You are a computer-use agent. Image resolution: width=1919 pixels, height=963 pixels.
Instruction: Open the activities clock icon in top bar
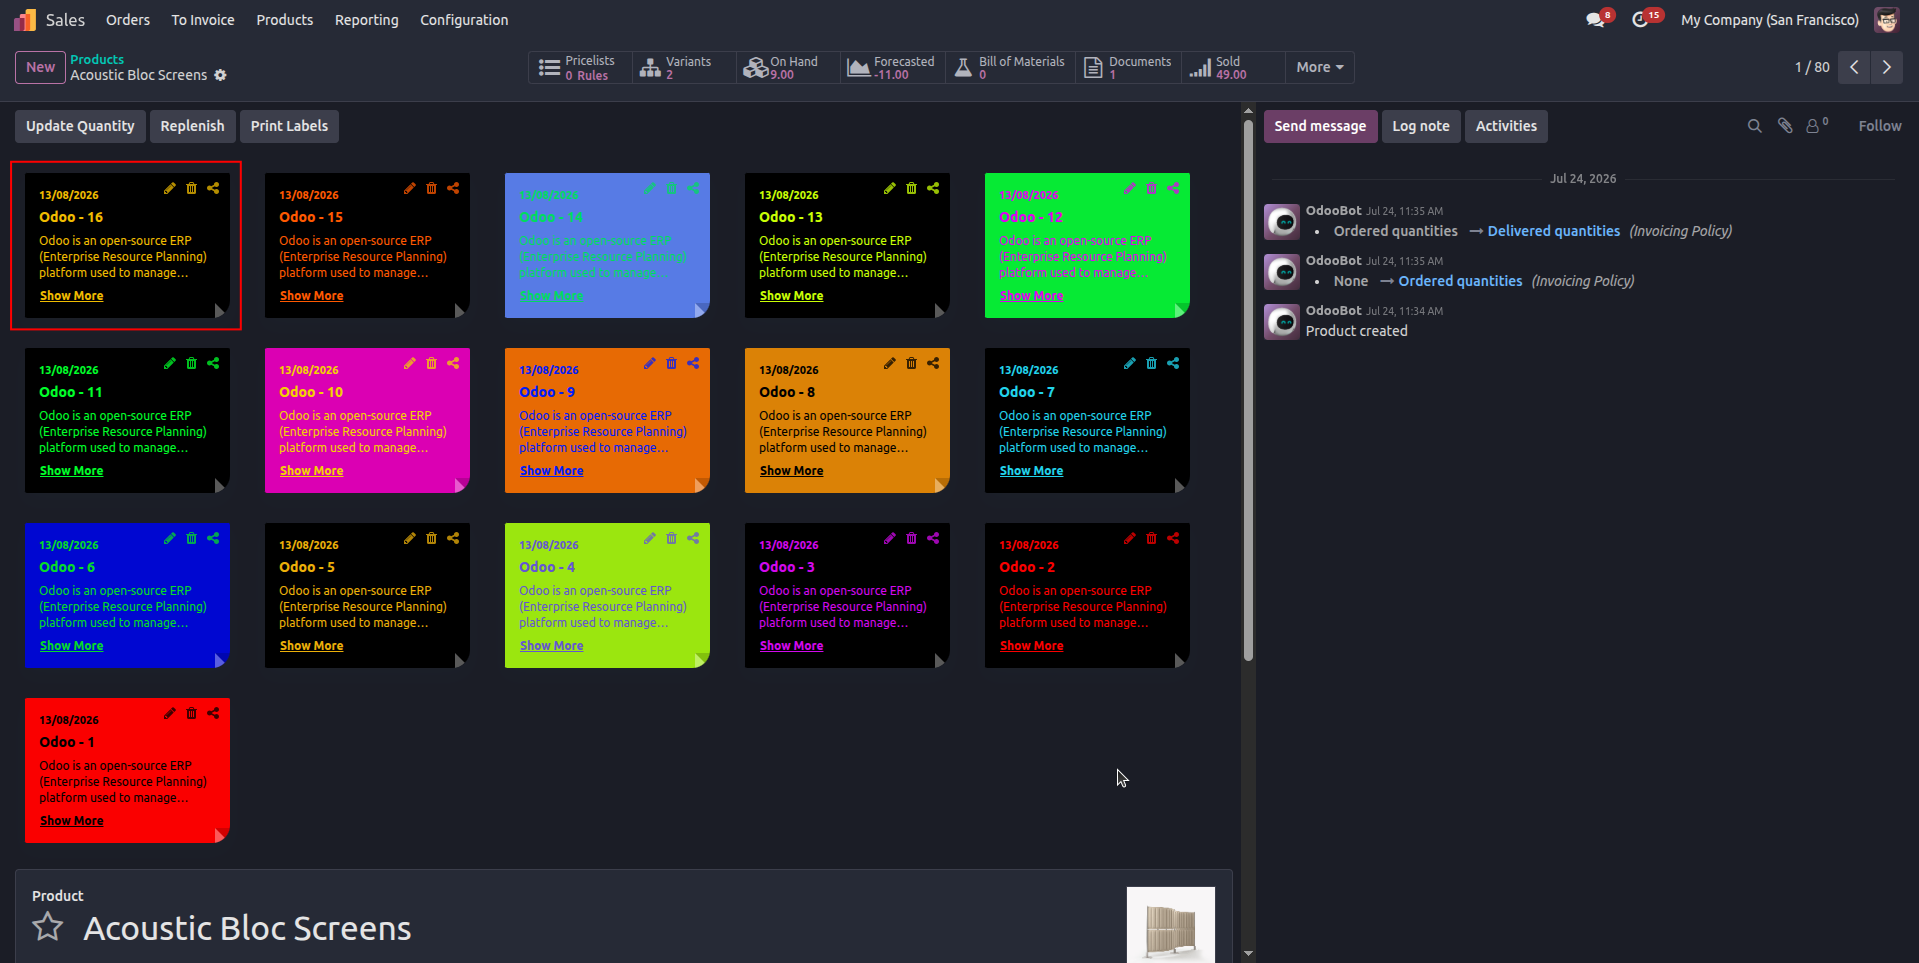tap(1641, 20)
